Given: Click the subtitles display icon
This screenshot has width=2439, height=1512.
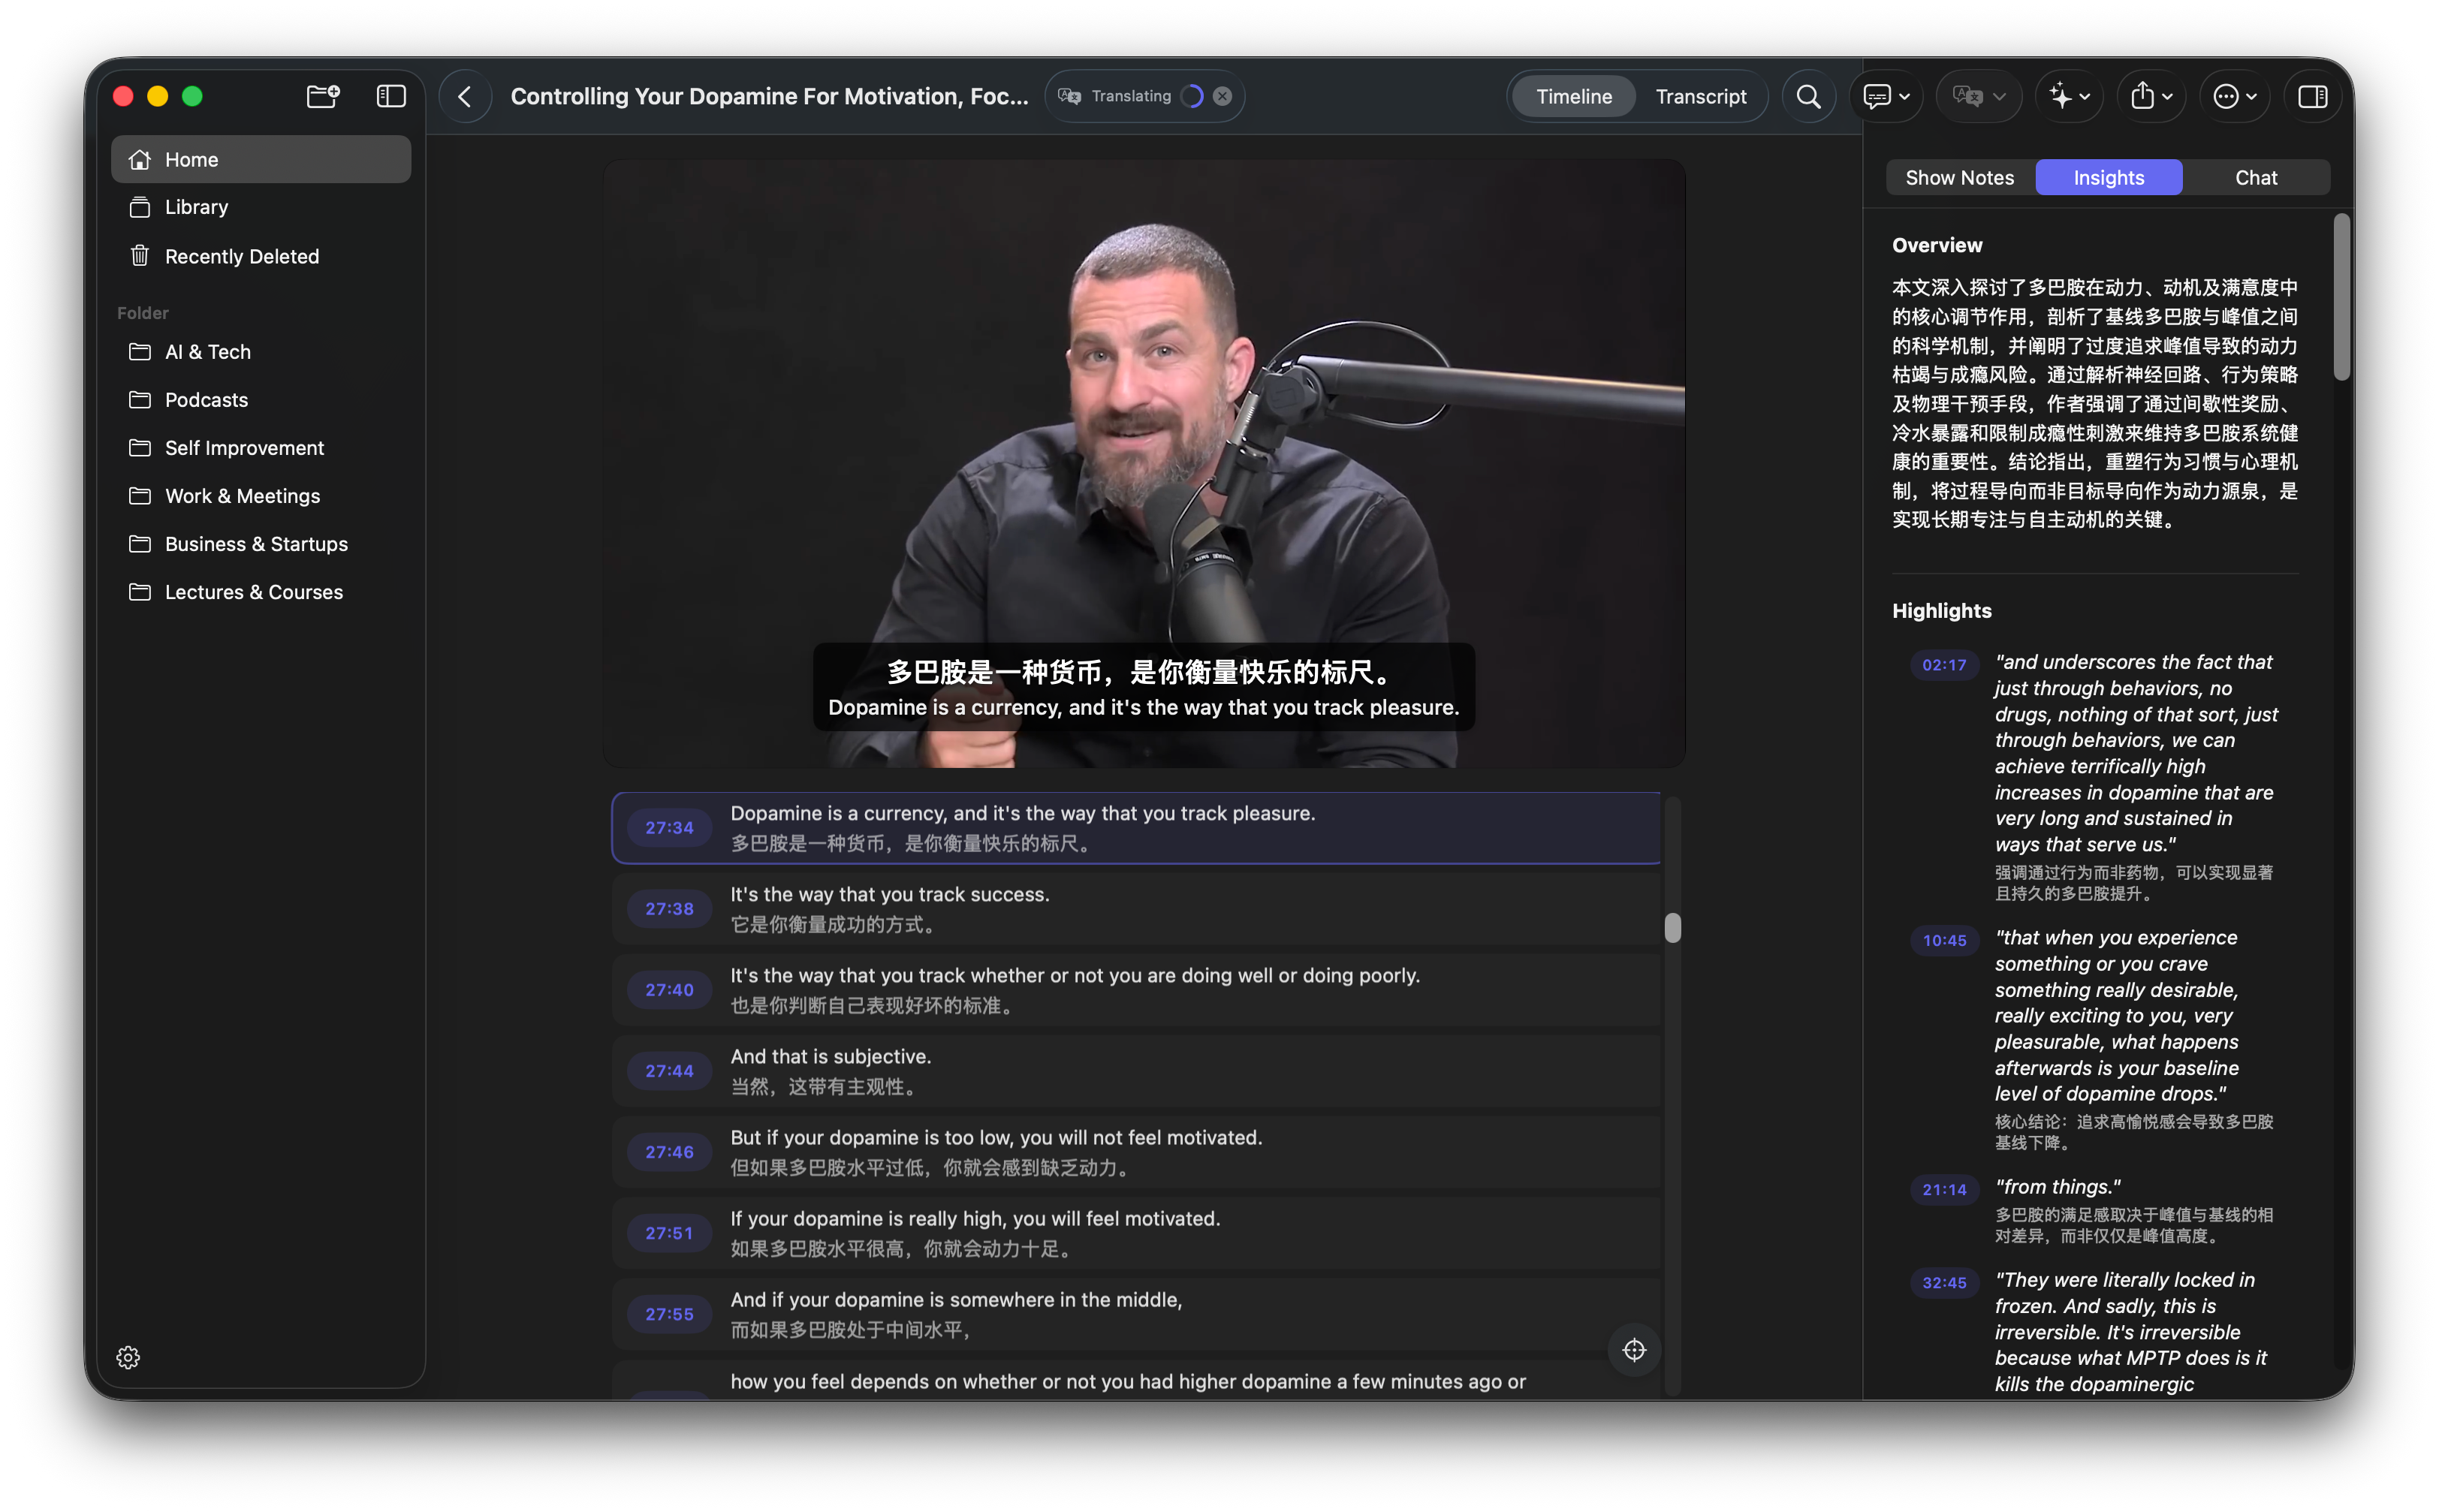Looking at the screenshot, I should point(1877,96).
